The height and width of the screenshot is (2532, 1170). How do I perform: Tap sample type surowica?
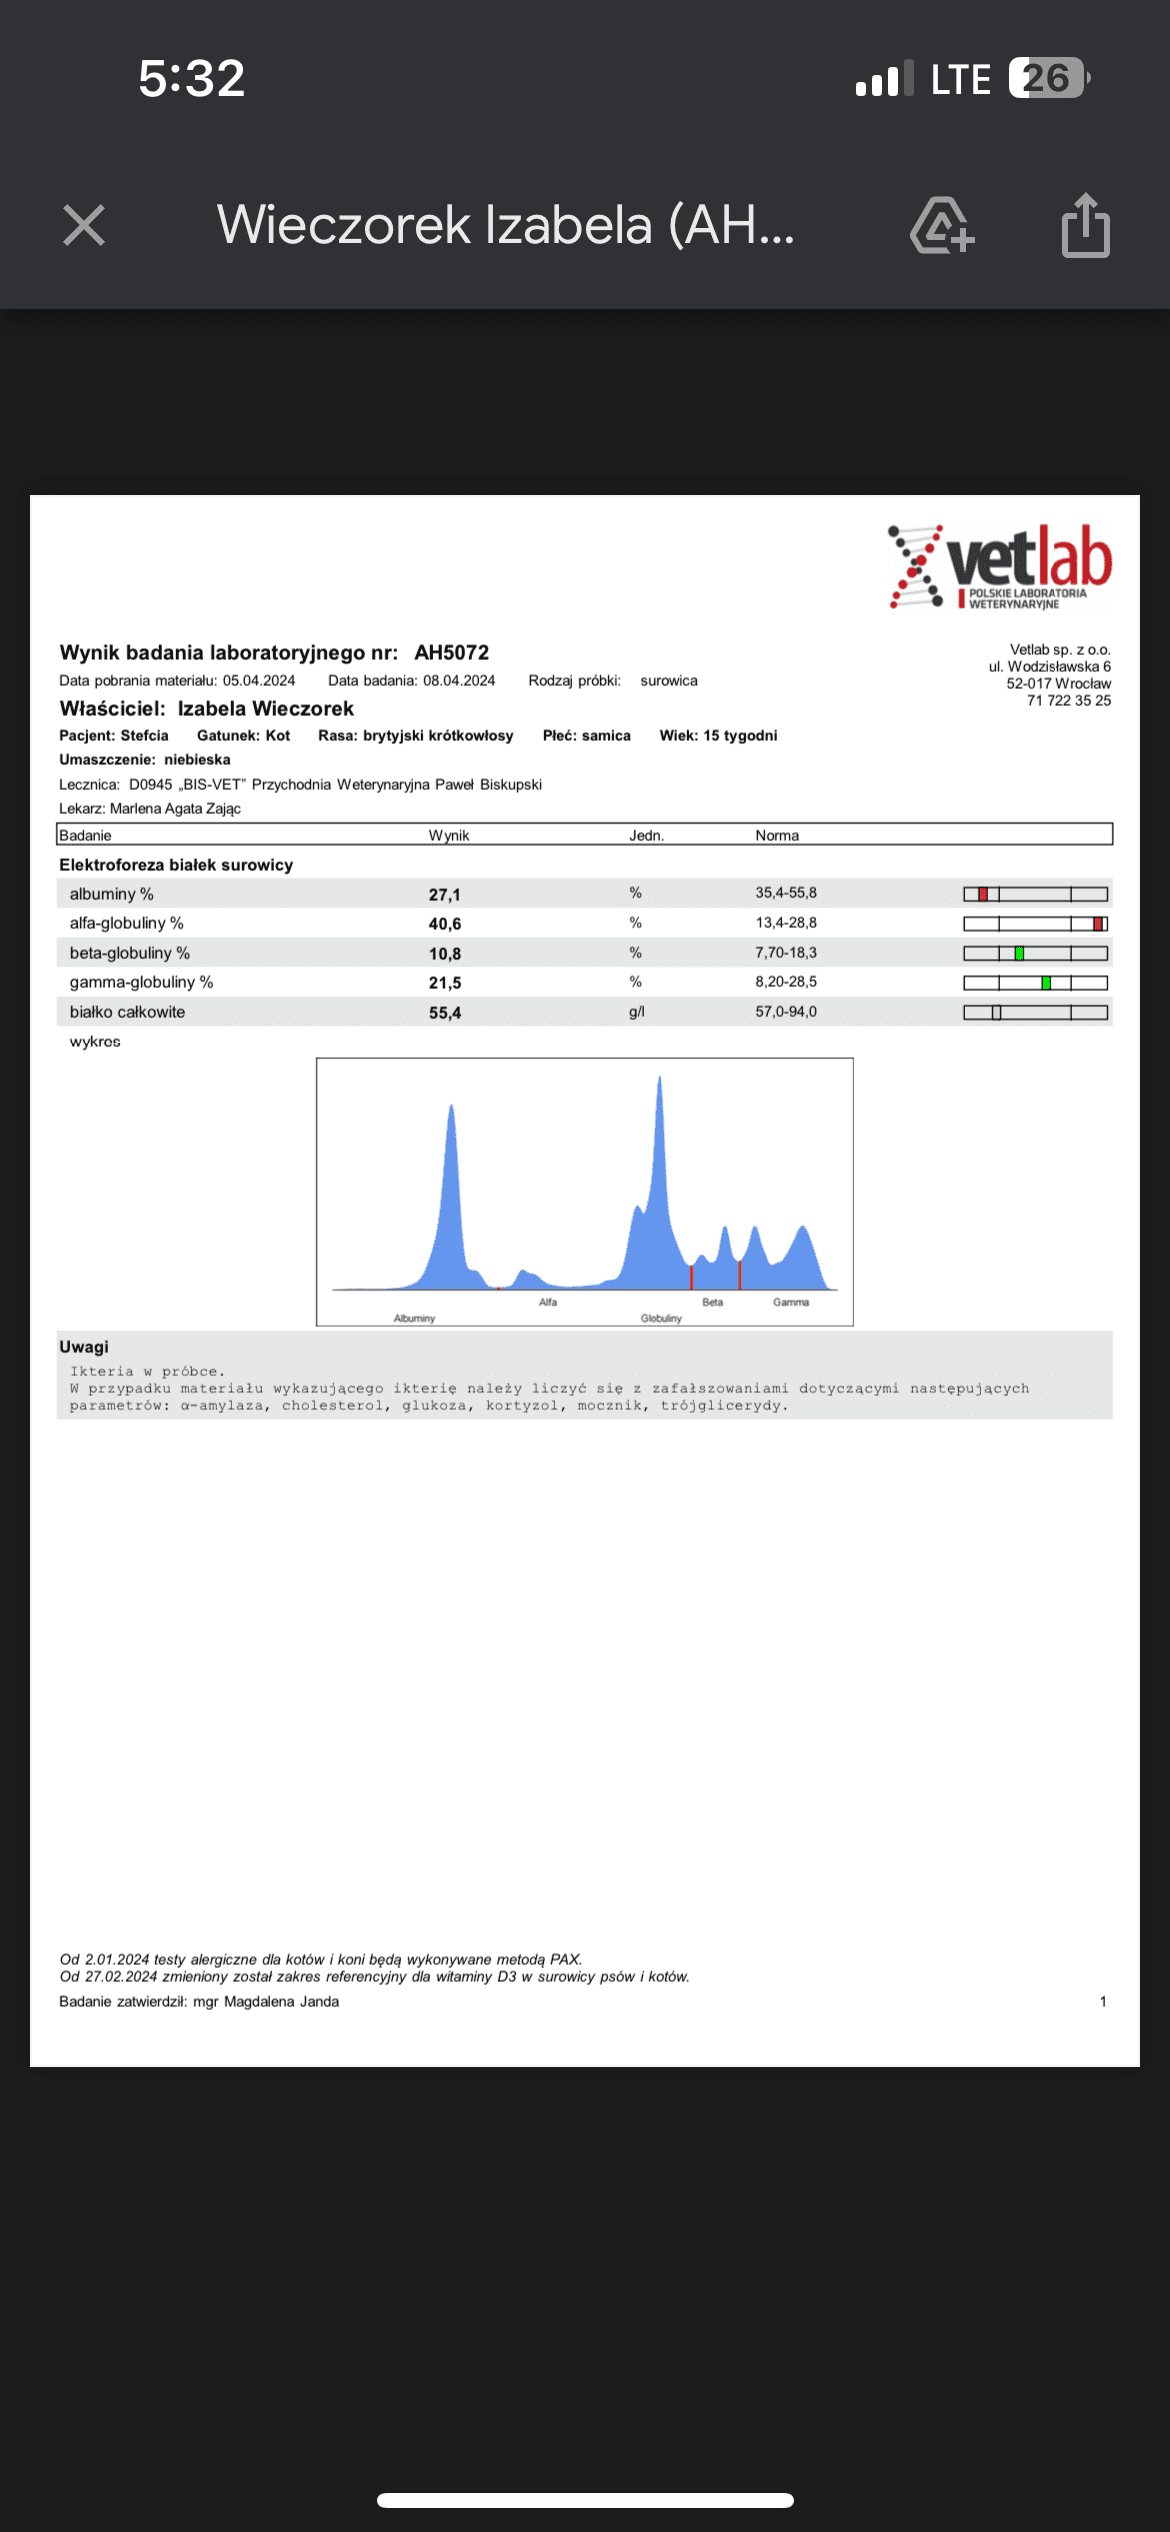click(669, 681)
